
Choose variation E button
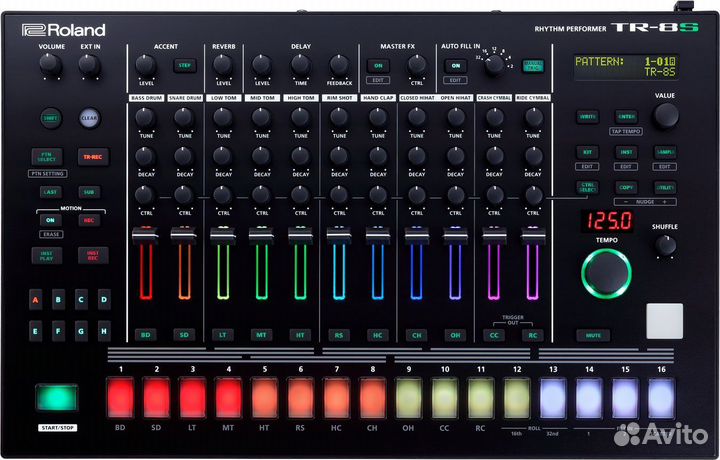[x=35, y=331]
